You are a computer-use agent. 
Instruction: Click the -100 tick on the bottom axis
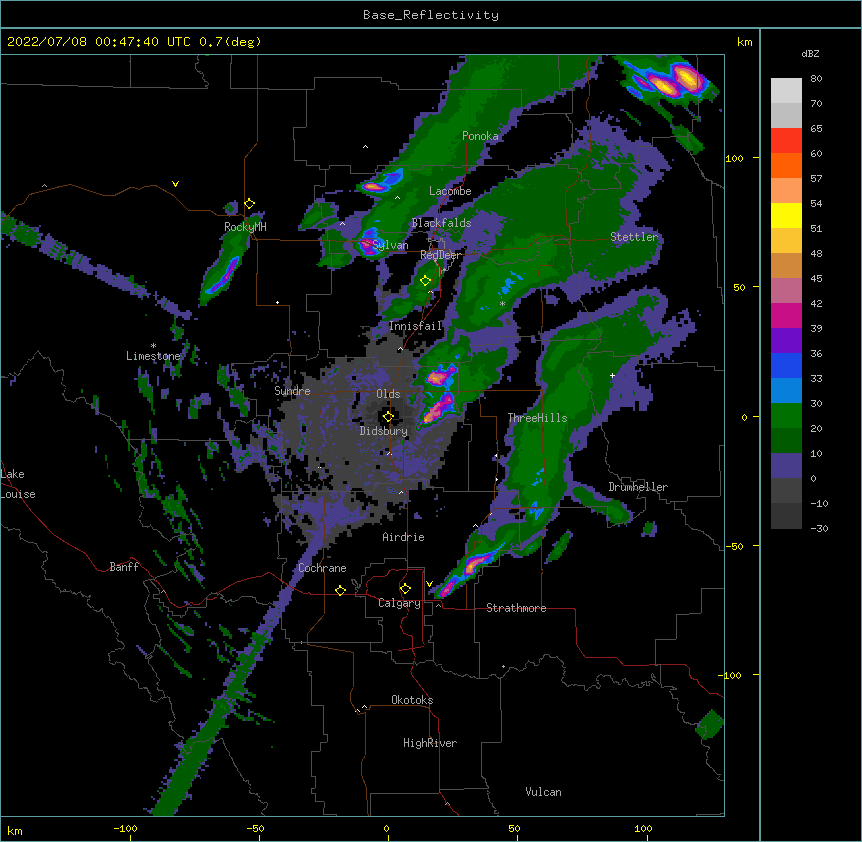coord(125,828)
